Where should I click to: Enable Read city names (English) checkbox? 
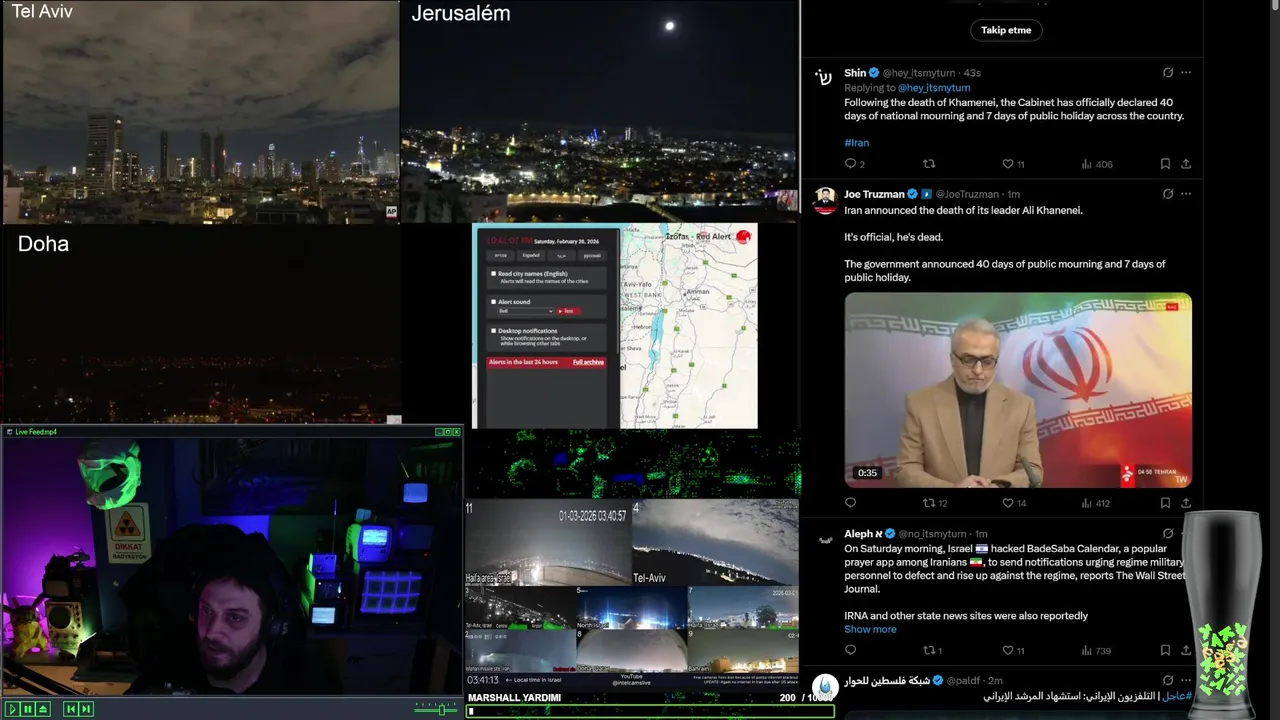493,274
